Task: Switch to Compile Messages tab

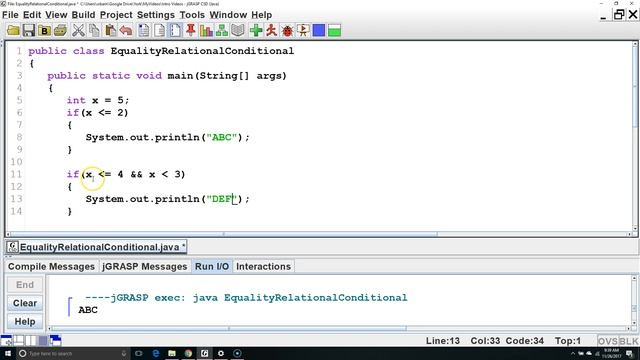Action: (x=51, y=267)
